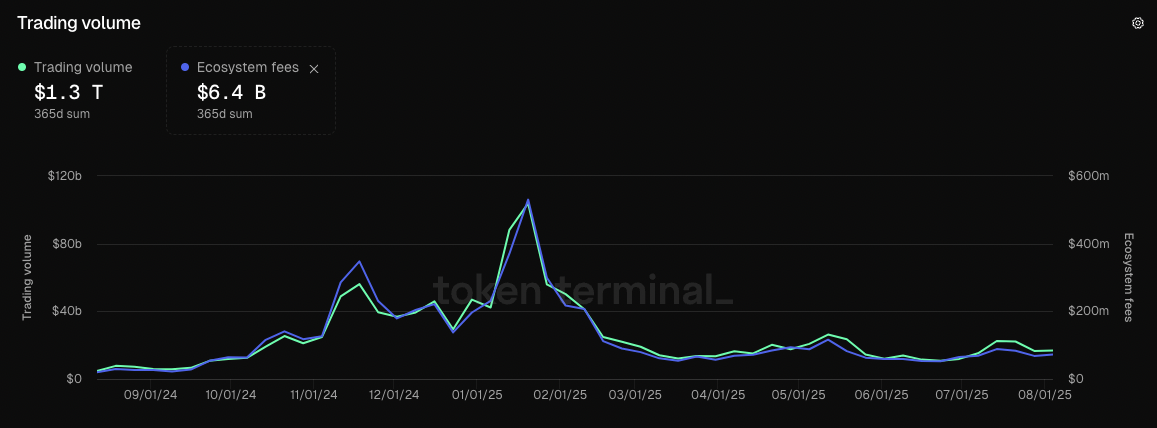The height and width of the screenshot is (428, 1157).
Task: Click the $1.3 T sum value
Action: point(68,92)
